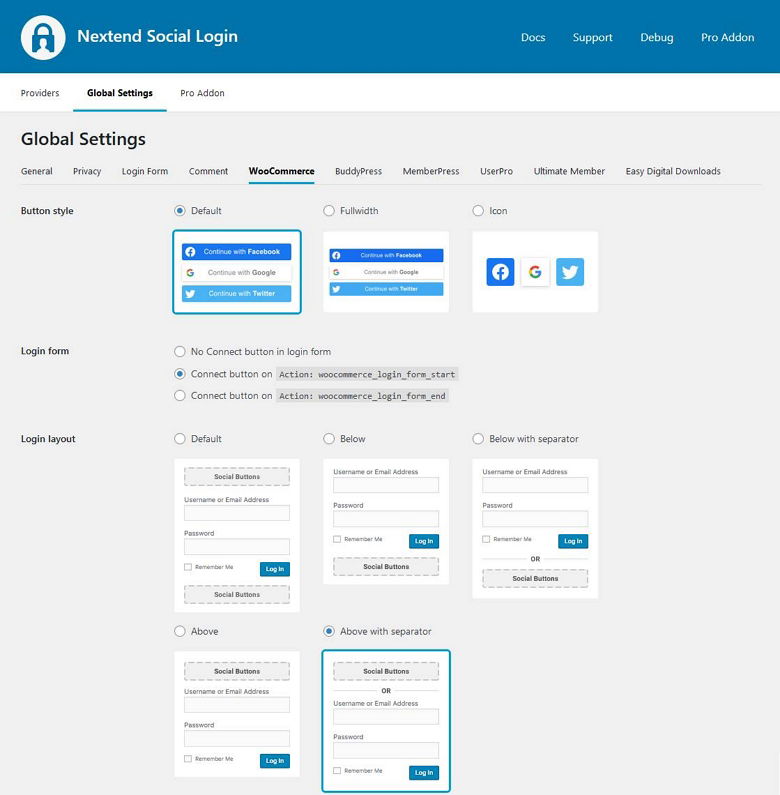Click the Above layout preview thumbnail
The width and height of the screenshot is (780, 795).
237,715
